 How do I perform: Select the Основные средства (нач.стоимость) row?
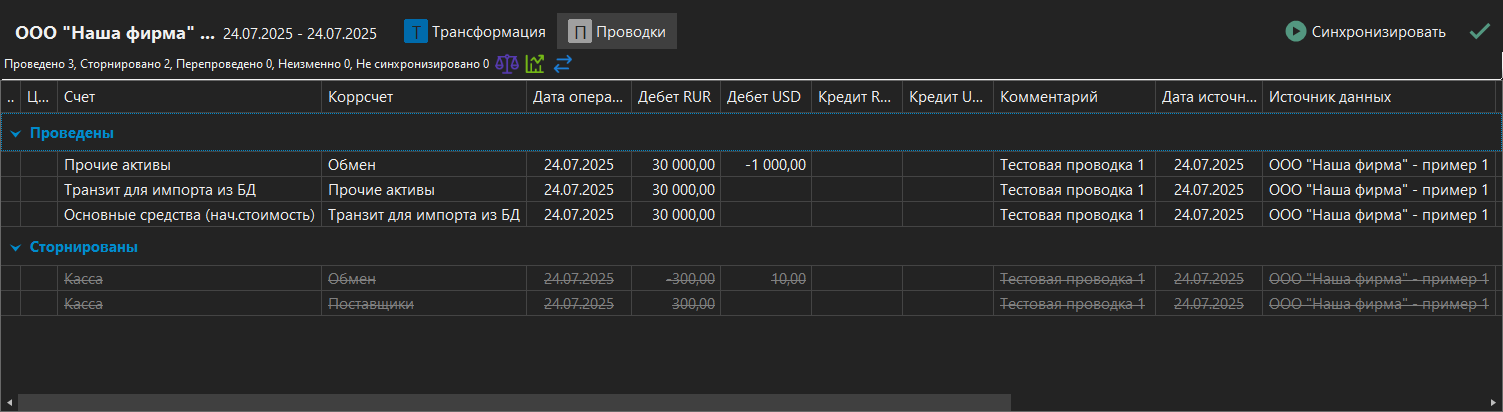(189, 215)
